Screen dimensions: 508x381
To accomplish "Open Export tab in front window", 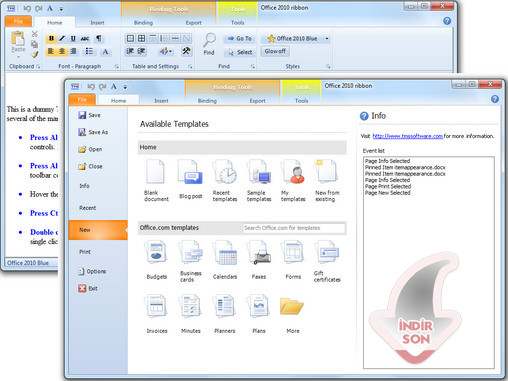I will click(x=257, y=101).
